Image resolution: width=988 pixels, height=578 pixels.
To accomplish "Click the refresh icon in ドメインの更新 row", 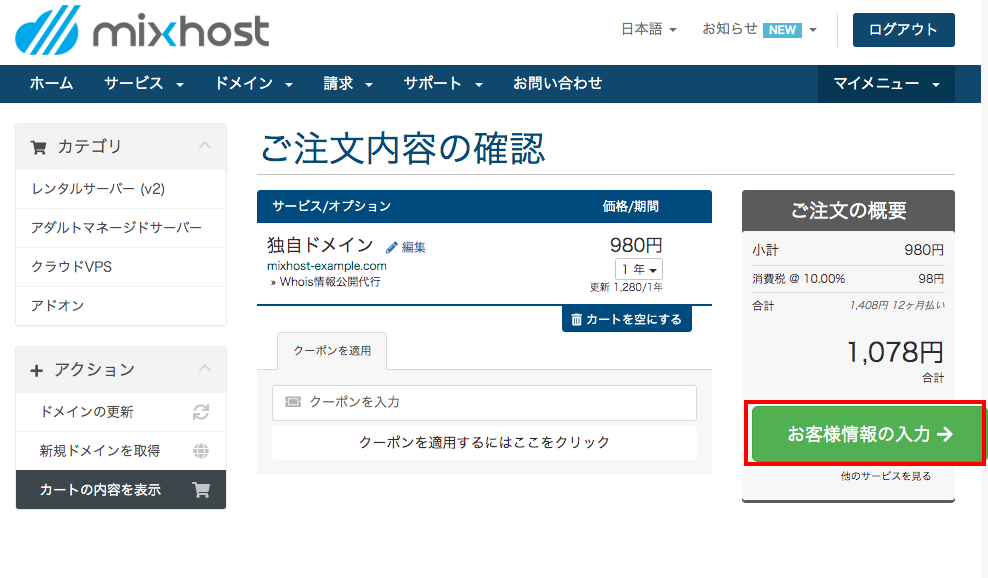I will pos(200,412).
